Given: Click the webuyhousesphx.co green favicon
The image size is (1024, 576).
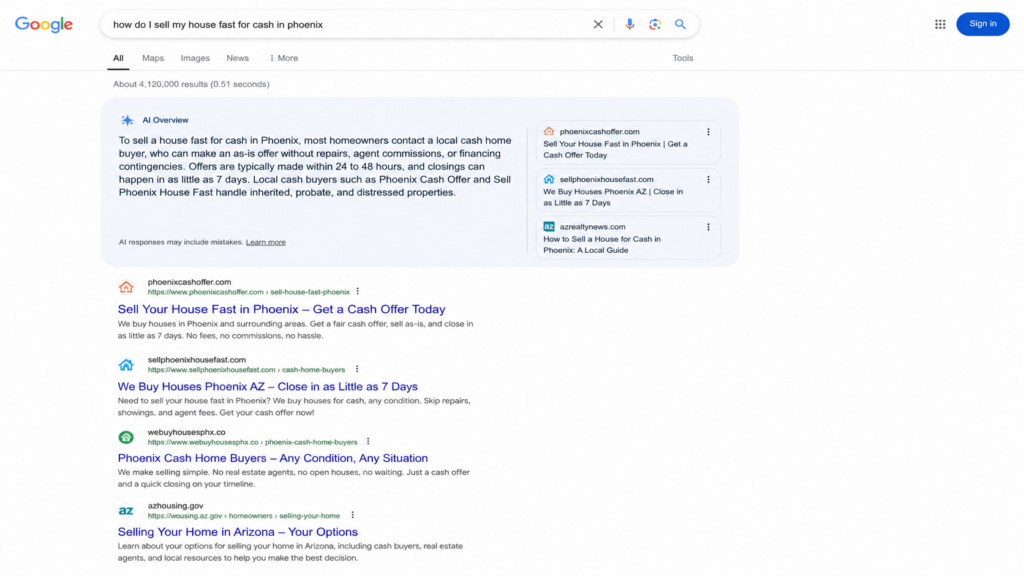Looking at the screenshot, I should pyautogui.click(x=126, y=437).
